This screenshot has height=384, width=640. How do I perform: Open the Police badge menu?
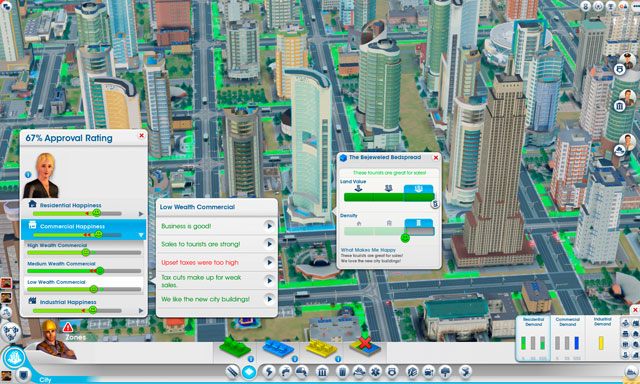click(392, 372)
